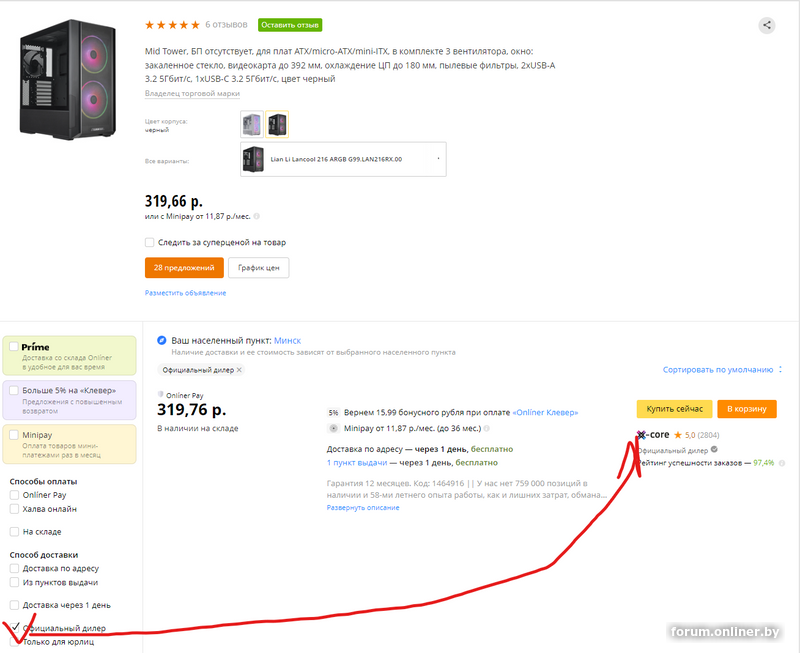Open the «График цен» price chart

[259, 268]
